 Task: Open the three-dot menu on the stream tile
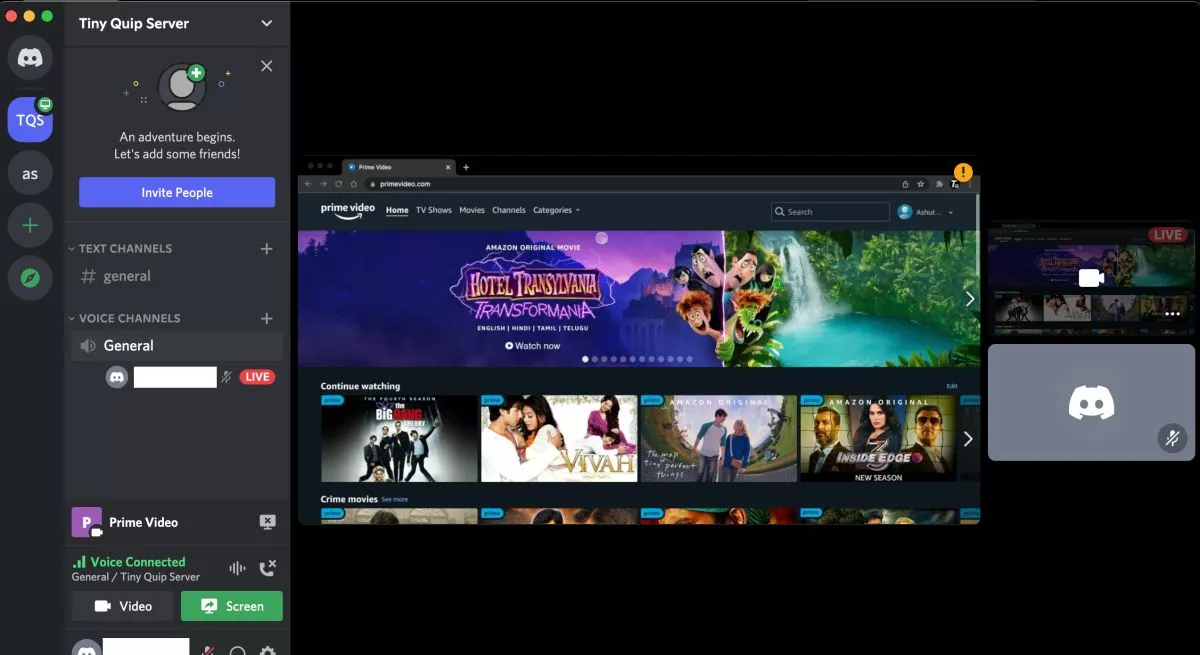point(1171,314)
